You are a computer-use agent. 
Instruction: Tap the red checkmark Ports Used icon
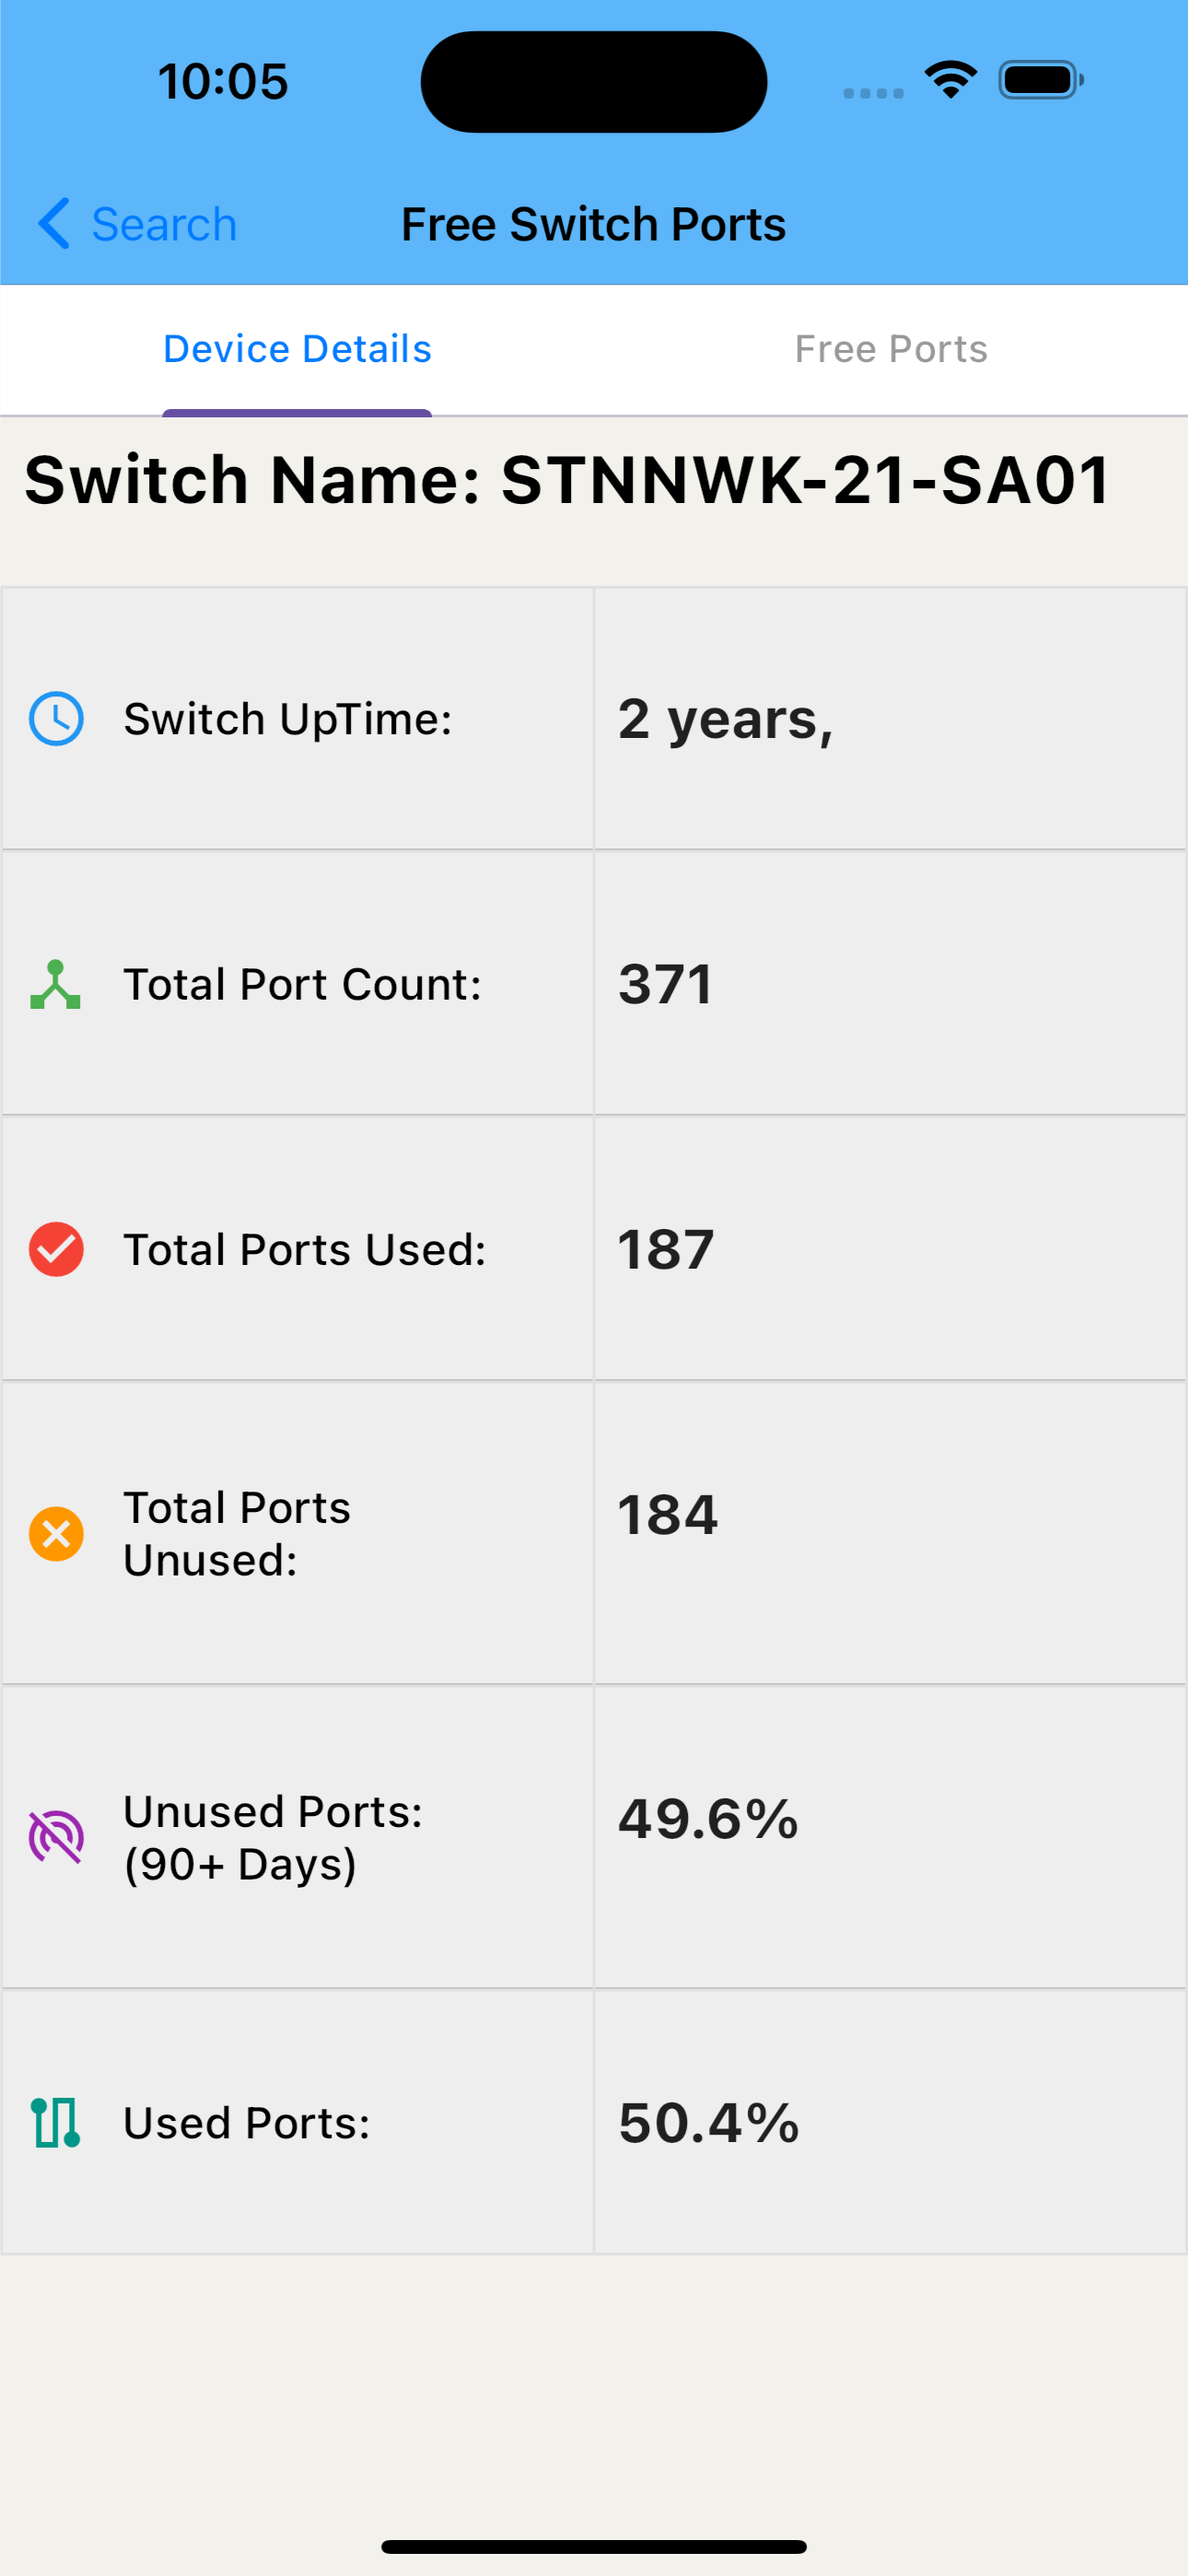pyautogui.click(x=56, y=1250)
